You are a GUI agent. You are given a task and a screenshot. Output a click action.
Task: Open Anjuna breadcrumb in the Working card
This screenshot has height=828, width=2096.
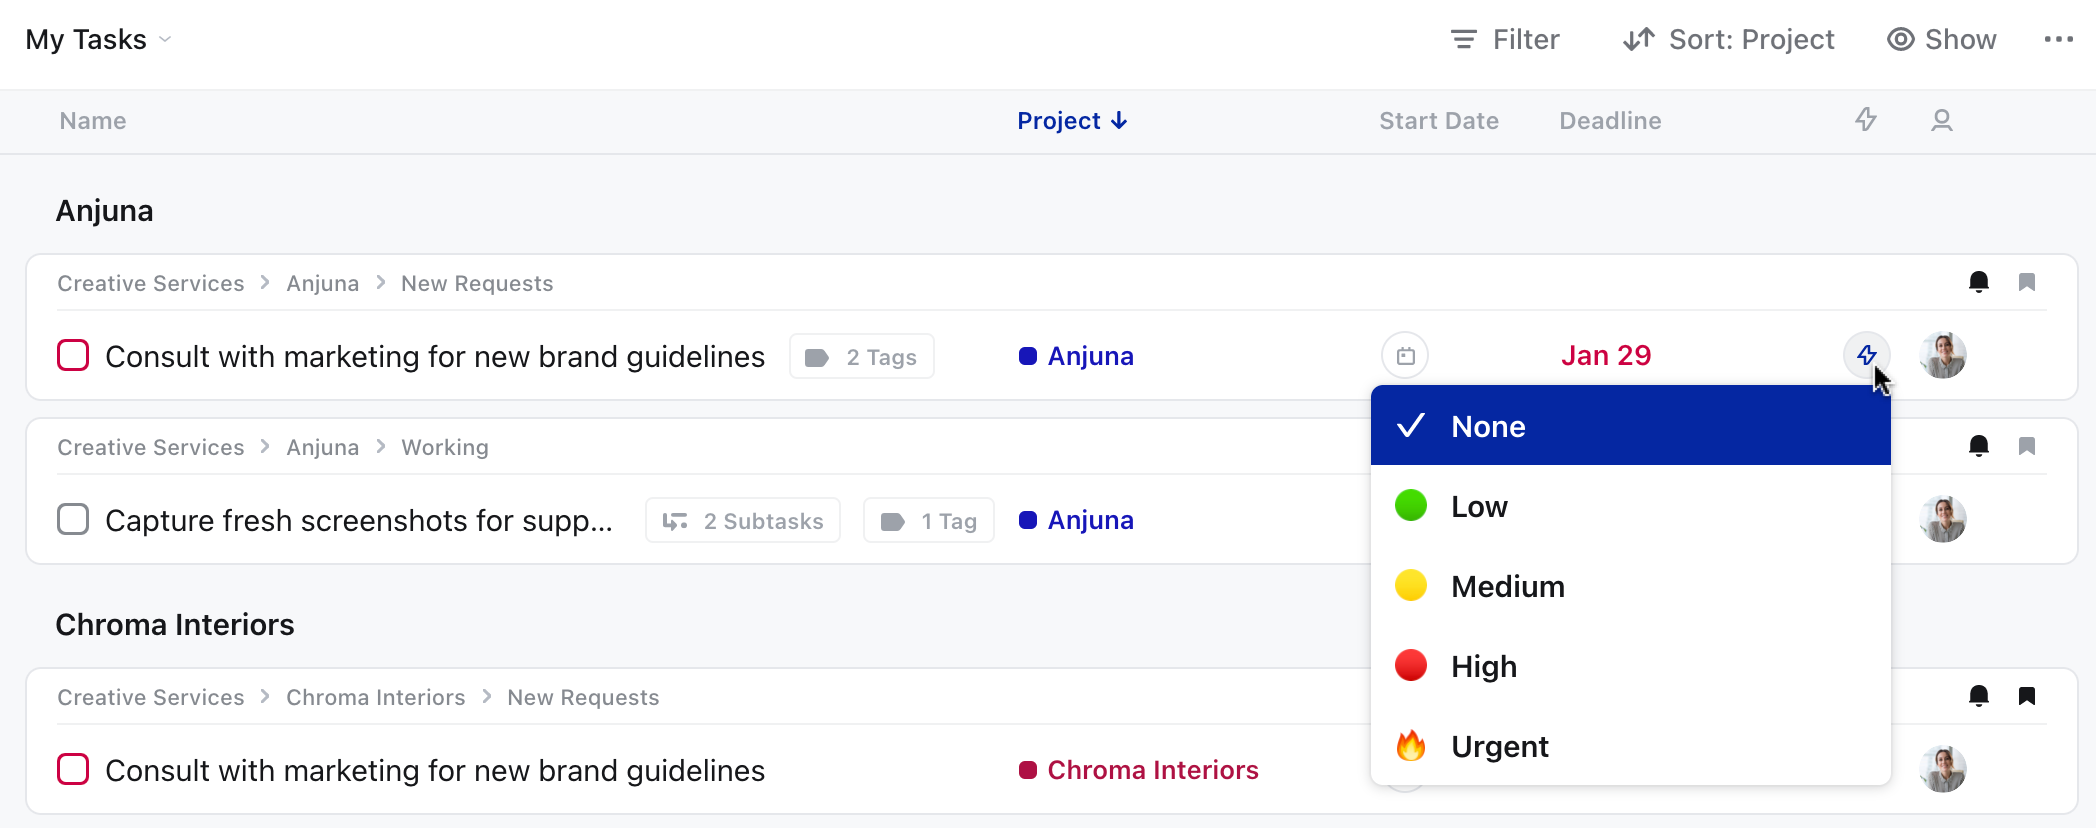pos(322,448)
